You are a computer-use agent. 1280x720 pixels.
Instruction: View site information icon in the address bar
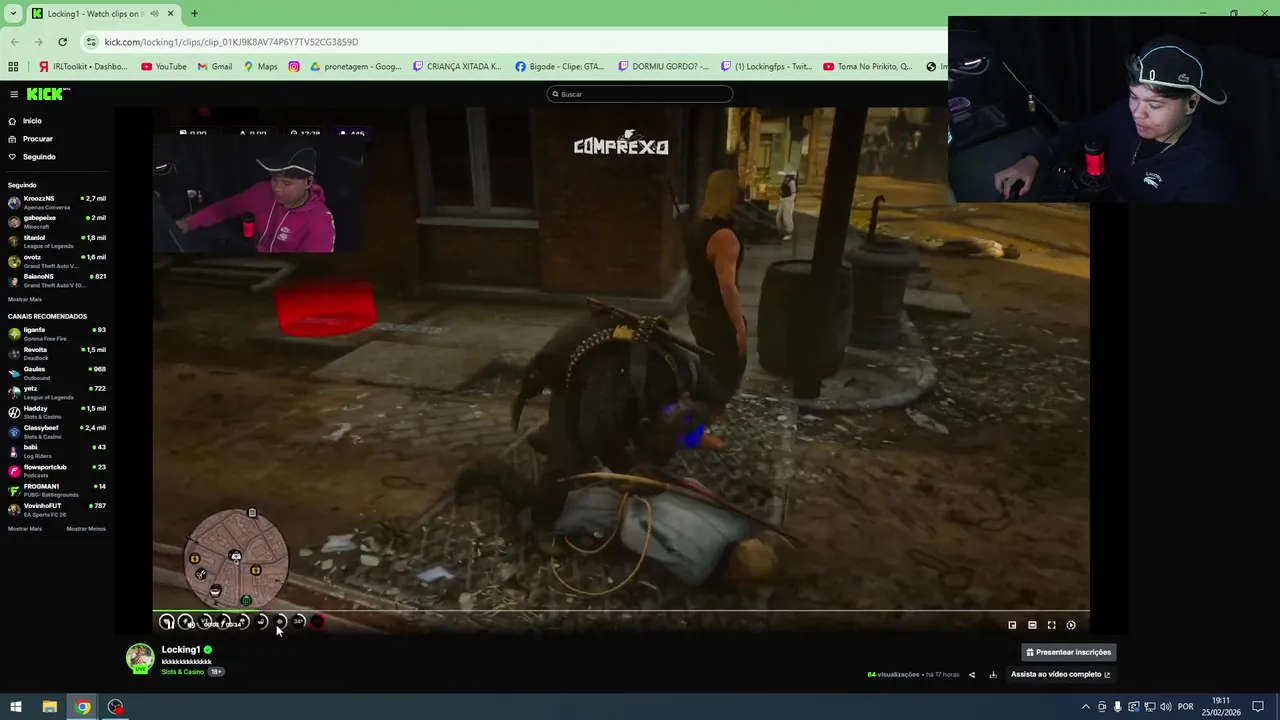[92, 42]
